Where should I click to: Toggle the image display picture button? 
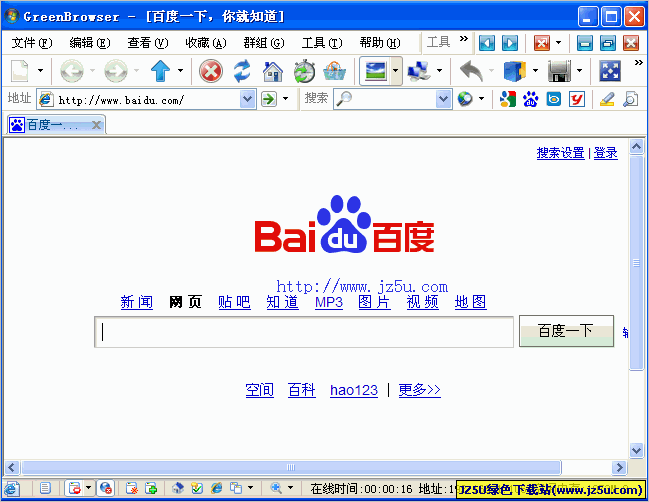[x=375, y=71]
